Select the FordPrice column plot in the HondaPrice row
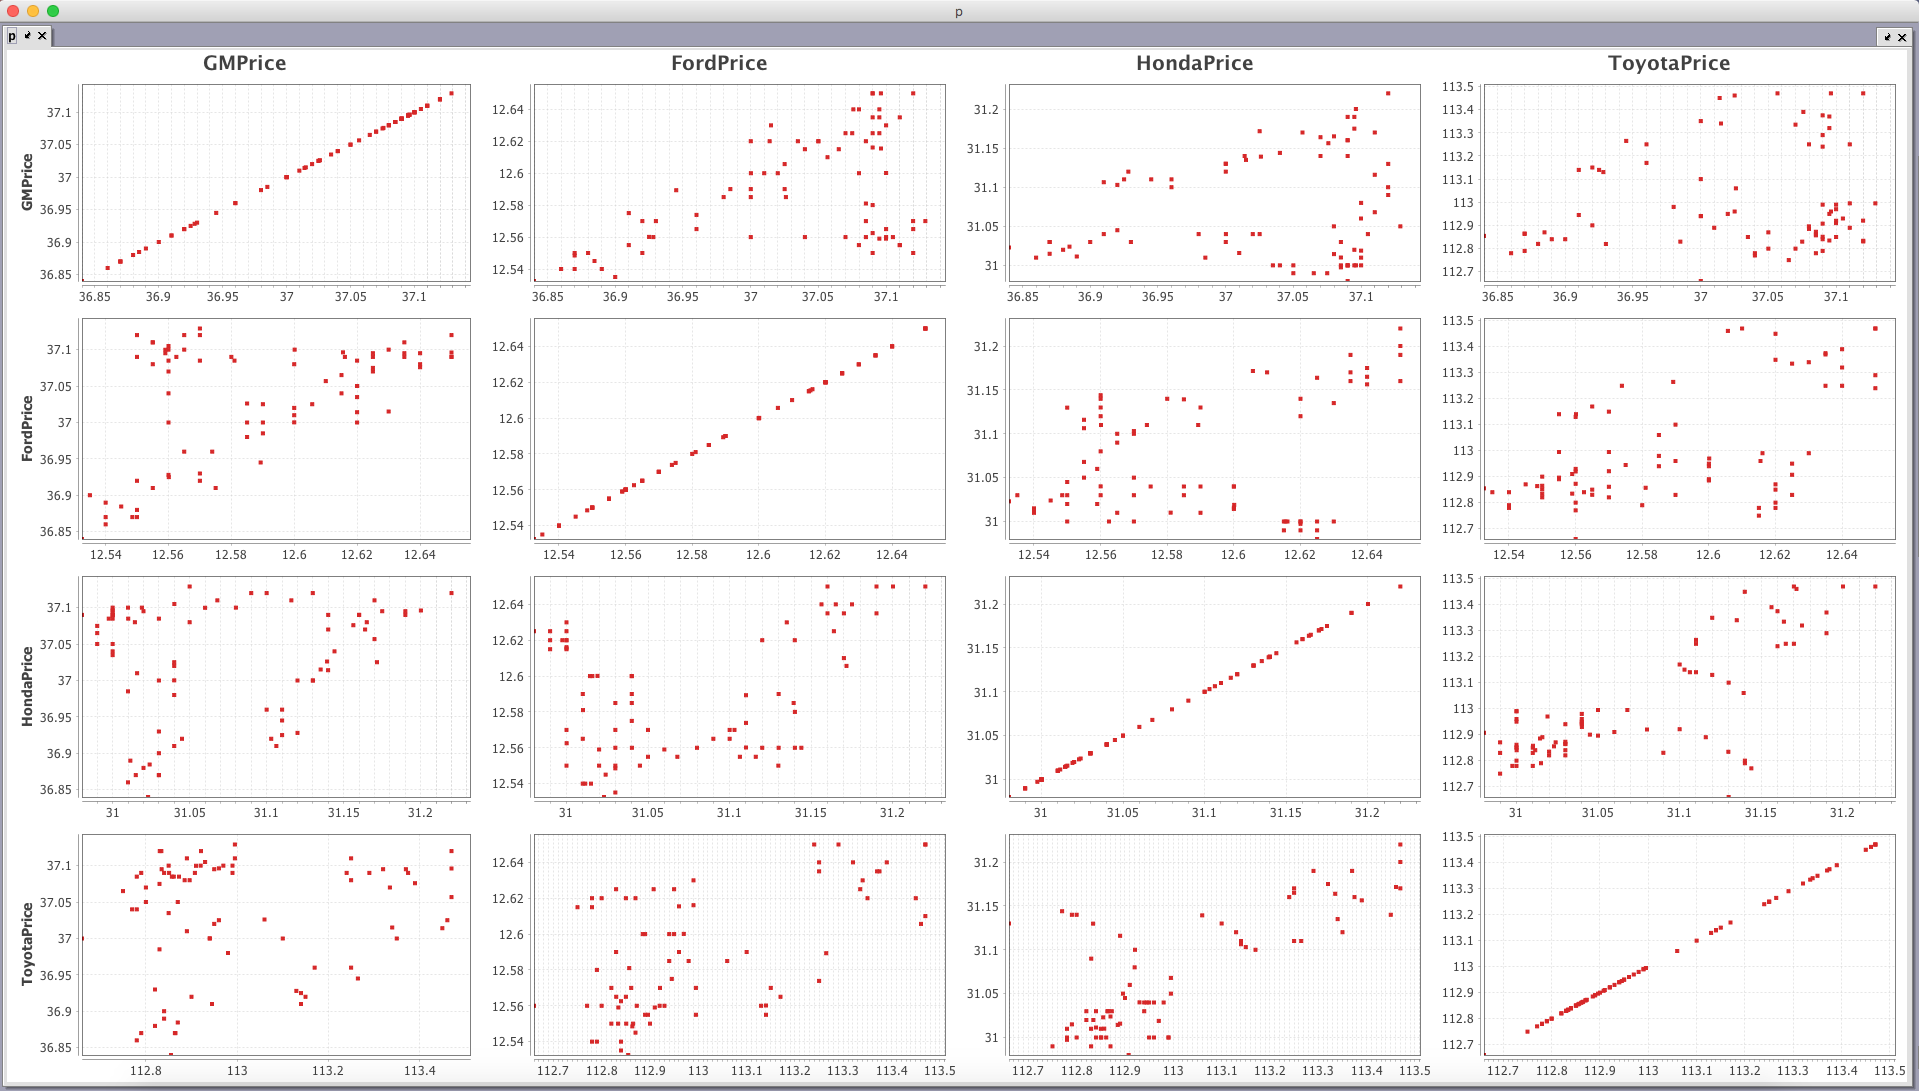Image resolution: width=1919 pixels, height=1091 pixels. [740, 687]
